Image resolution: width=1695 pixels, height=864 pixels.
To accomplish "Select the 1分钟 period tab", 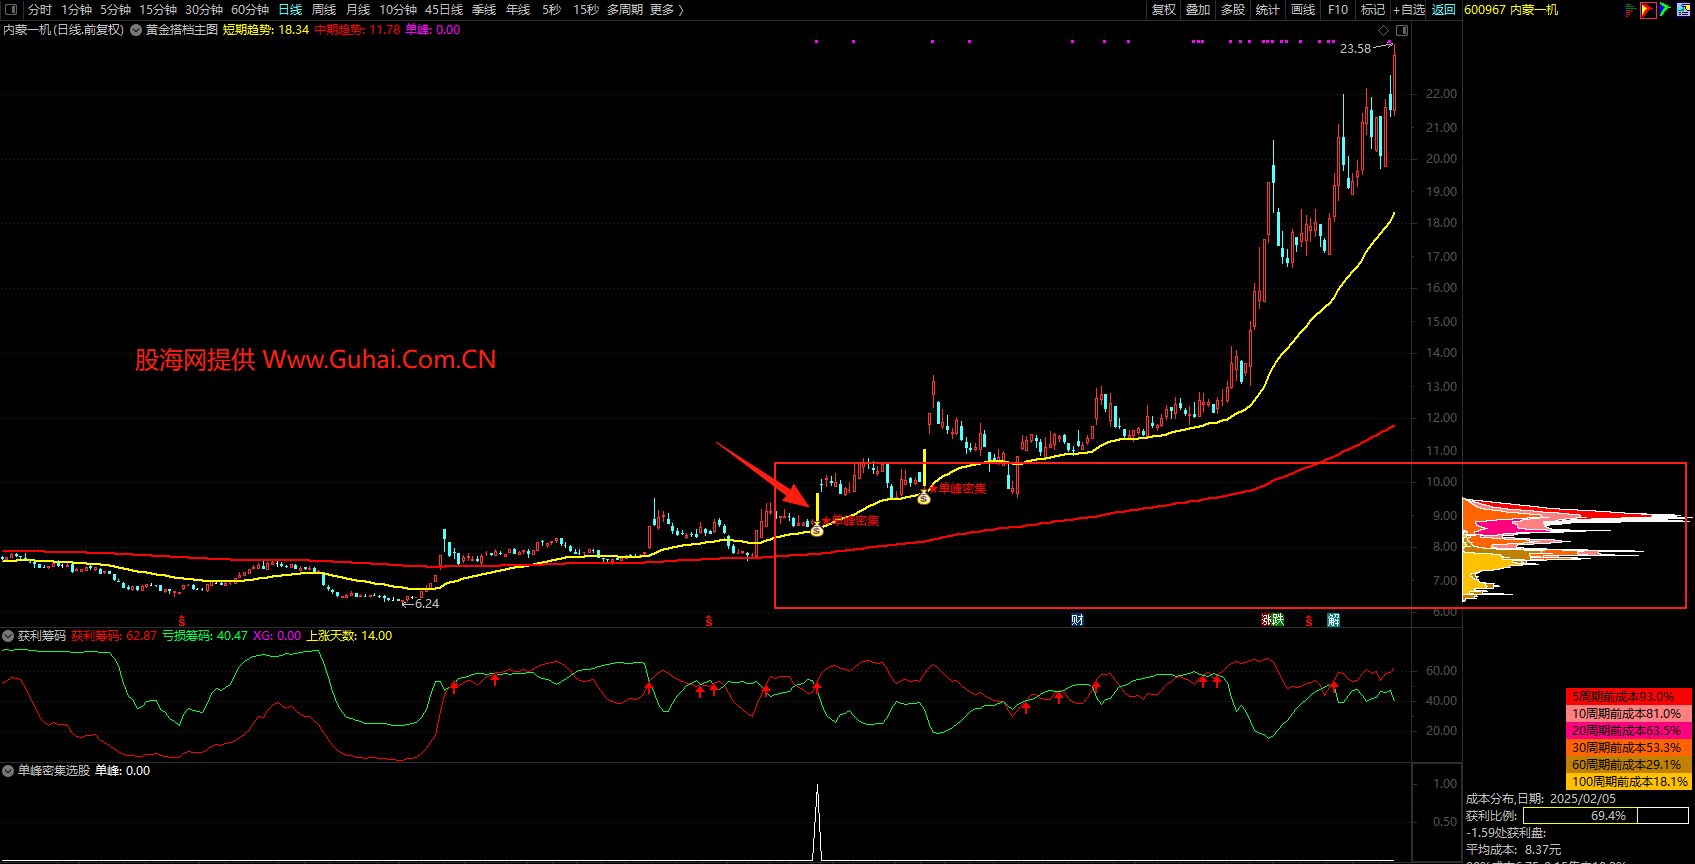I will (76, 10).
